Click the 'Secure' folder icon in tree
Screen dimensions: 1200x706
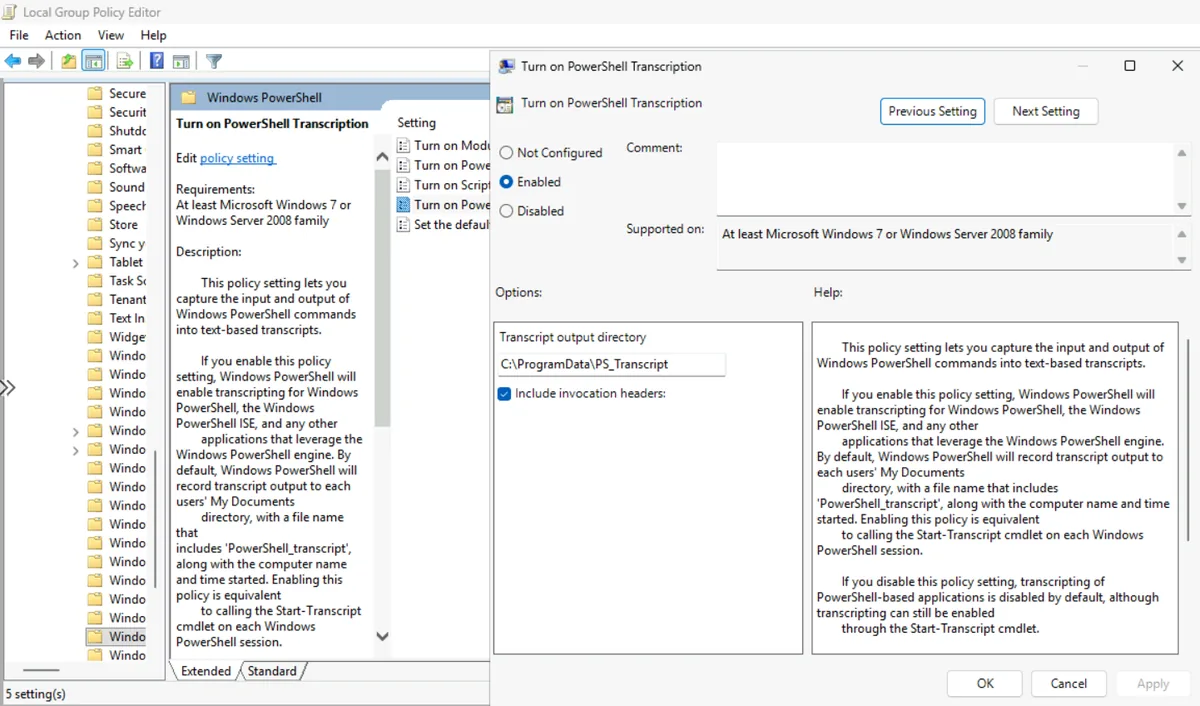[x=95, y=93]
